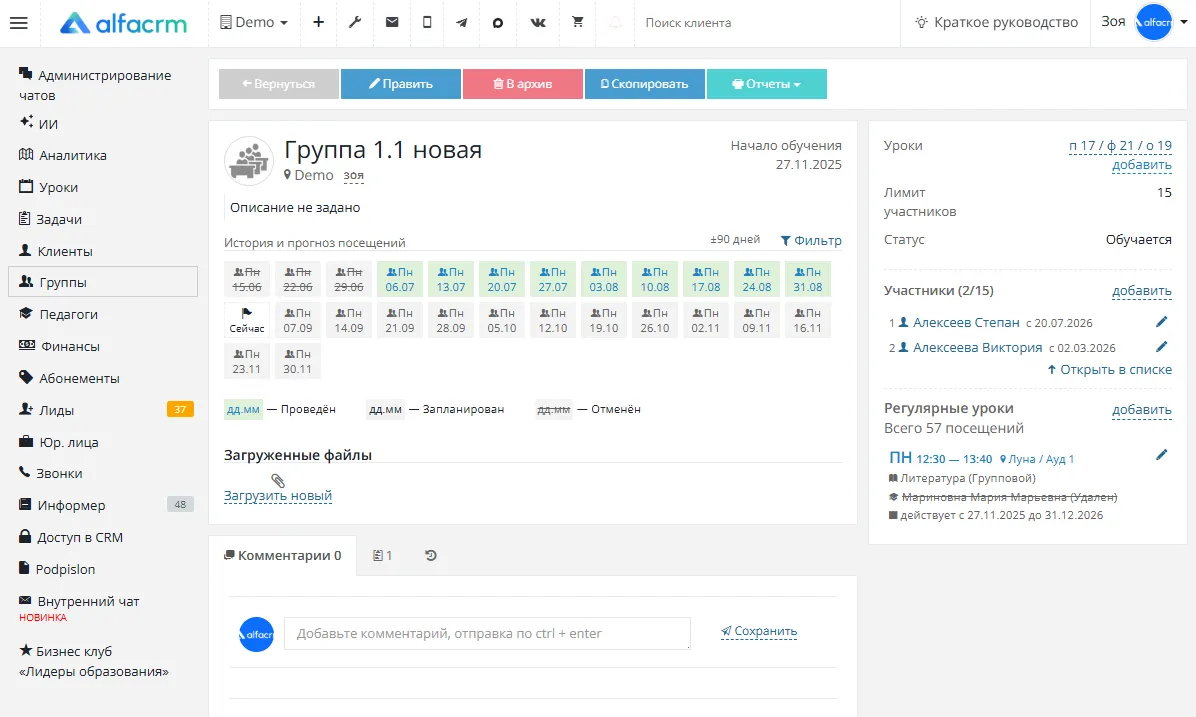Open lessons counter п 17 / ф 21 / о 19
Screen dimensions: 1196x717
(x=1120, y=145)
